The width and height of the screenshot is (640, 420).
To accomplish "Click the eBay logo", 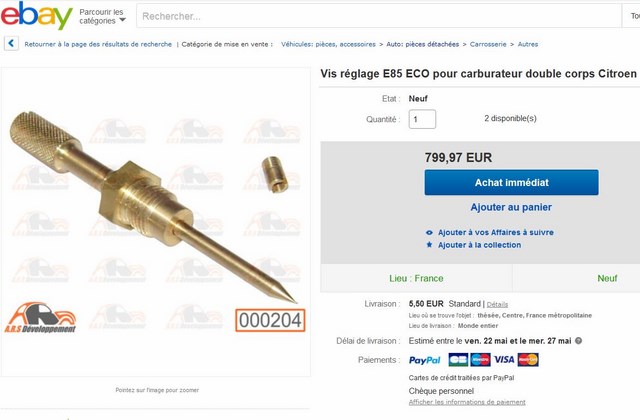I will [x=37, y=16].
